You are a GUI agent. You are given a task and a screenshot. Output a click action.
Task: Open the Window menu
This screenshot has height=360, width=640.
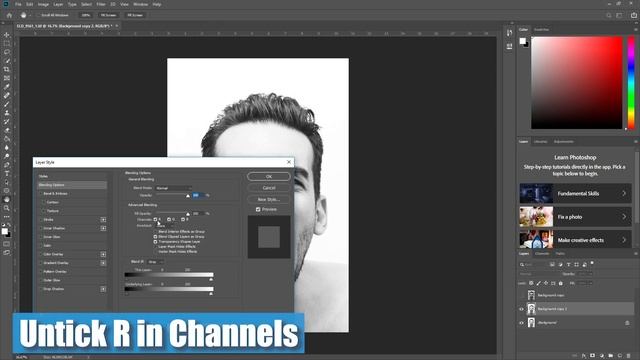click(140, 4)
